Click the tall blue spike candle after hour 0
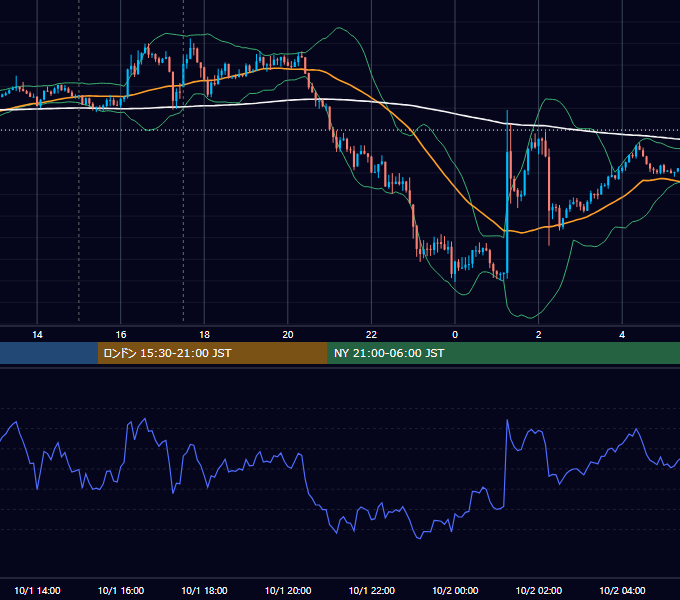 (507, 194)
